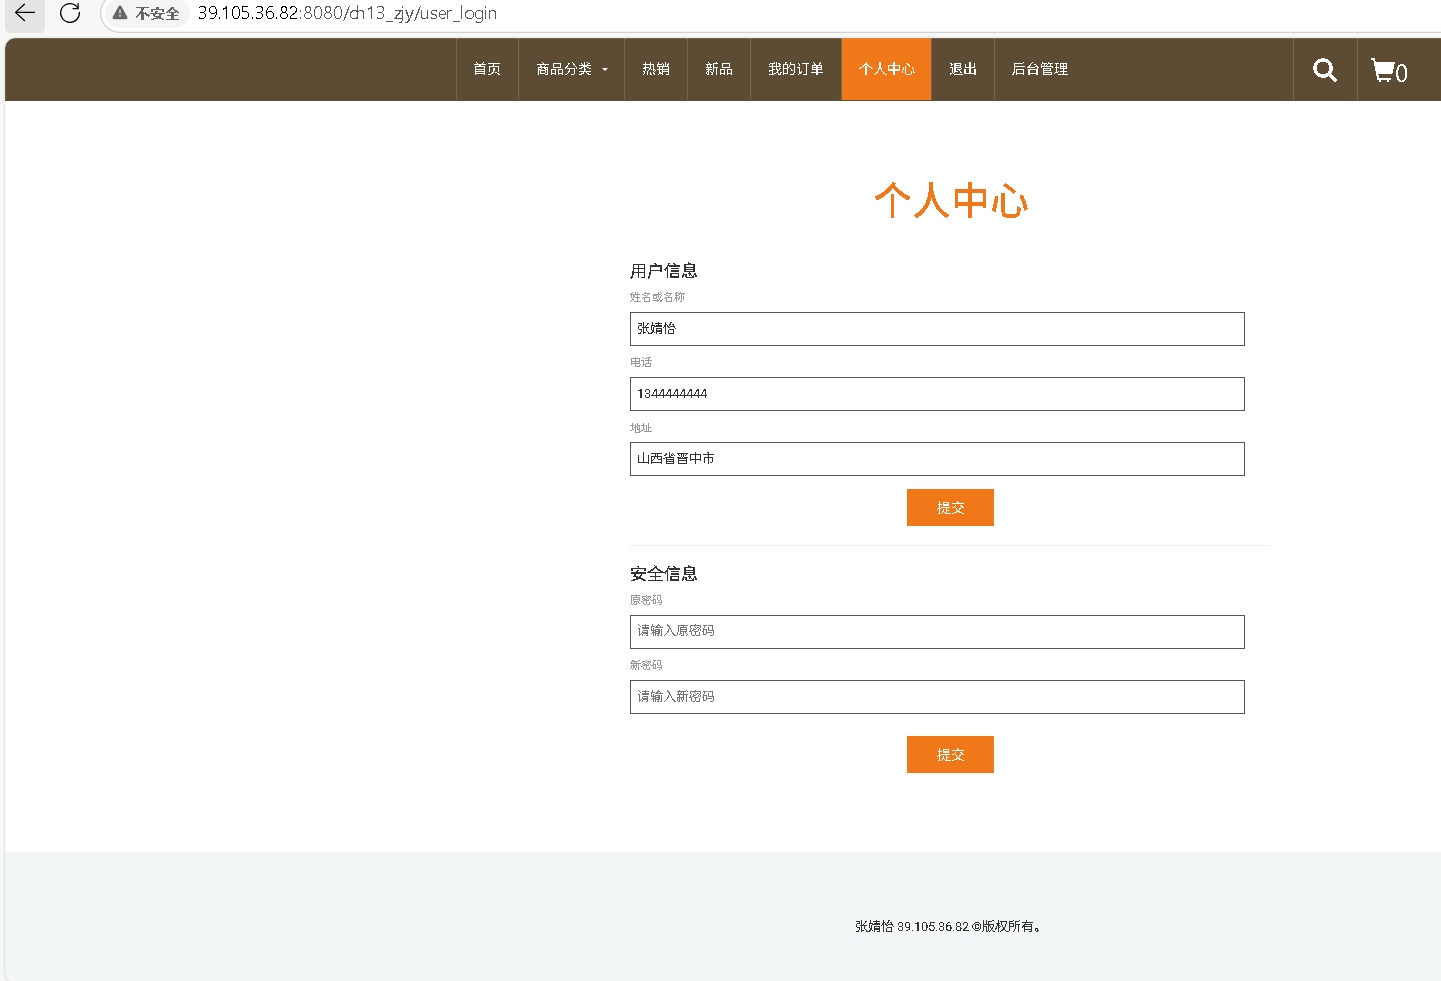
Task: Open 我的订单 page
Action: tap(795, 69)
